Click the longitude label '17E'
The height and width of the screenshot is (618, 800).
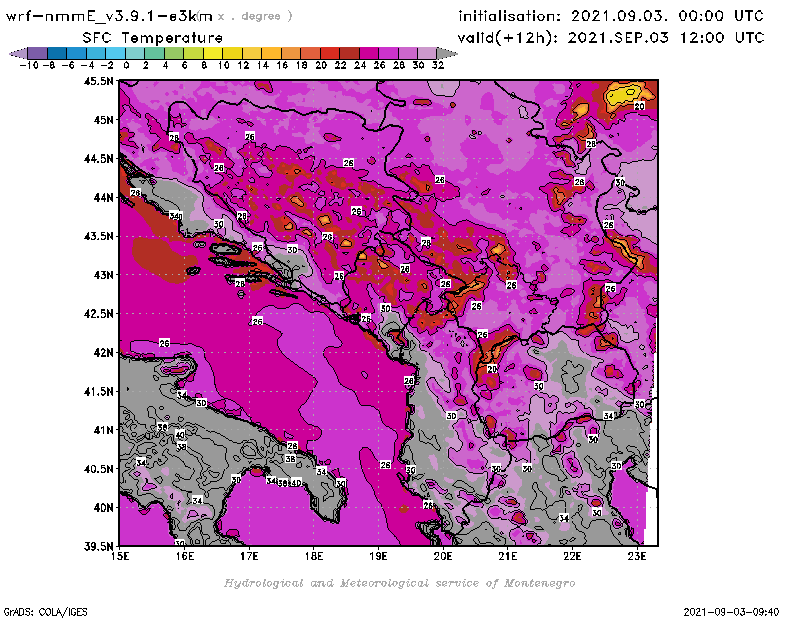[x=249, y=556]
